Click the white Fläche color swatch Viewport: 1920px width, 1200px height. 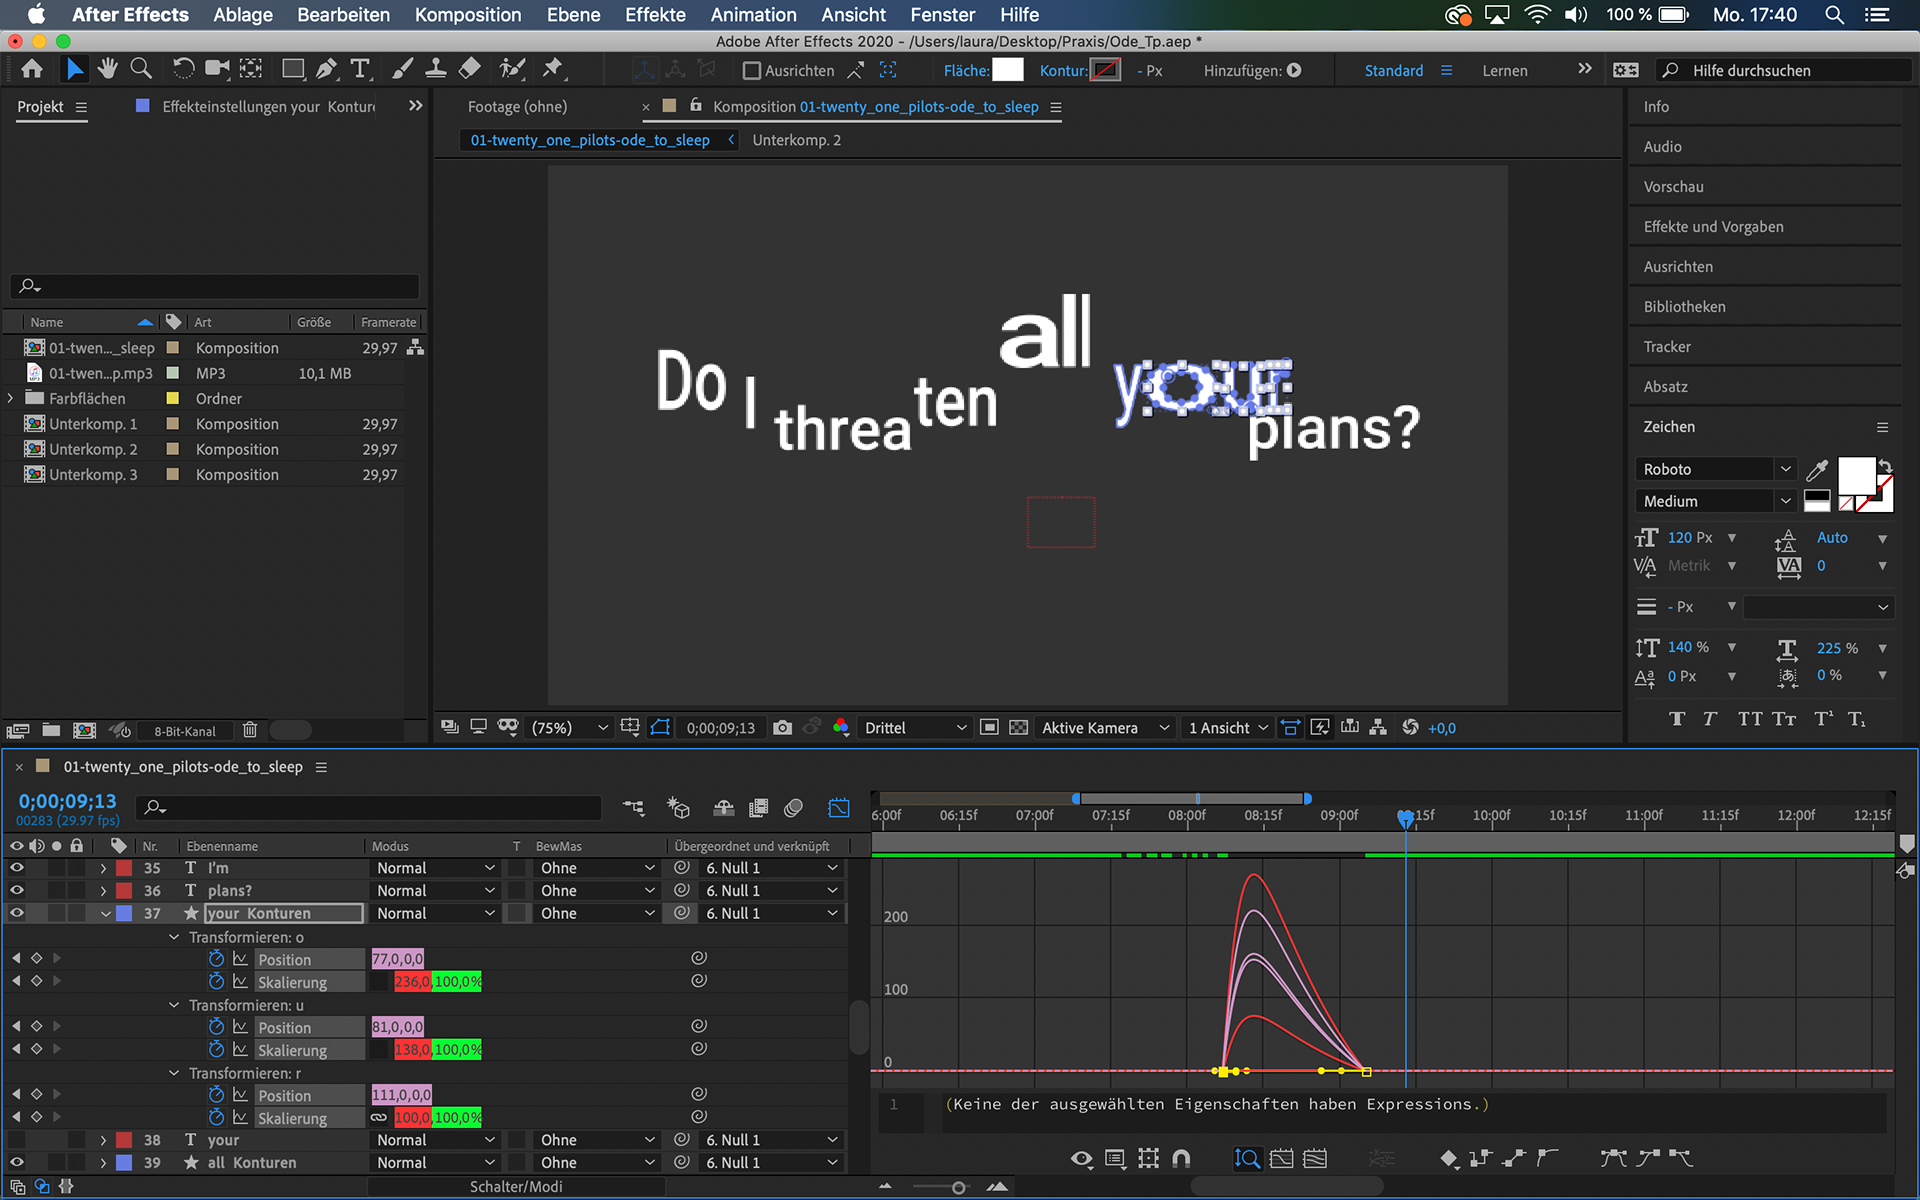(1007, 70)
